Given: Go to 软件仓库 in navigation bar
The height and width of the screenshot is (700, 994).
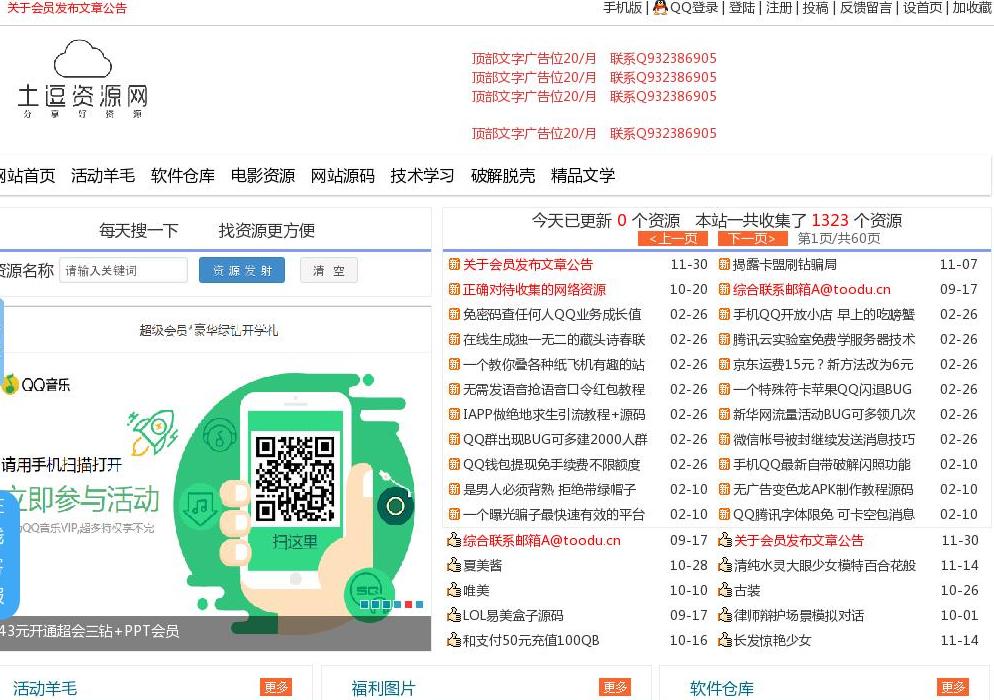Looking at the screenshot, I should [183, 176].
